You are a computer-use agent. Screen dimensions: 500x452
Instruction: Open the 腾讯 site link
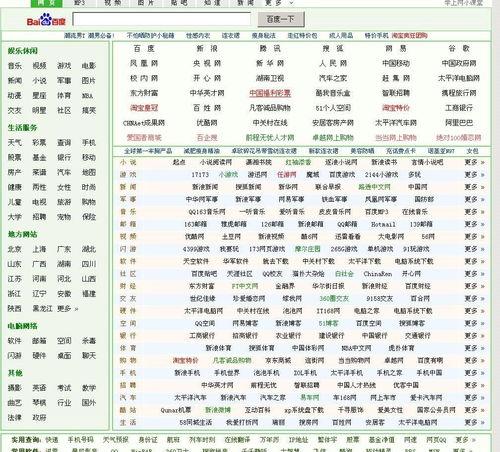pos(270,49)
